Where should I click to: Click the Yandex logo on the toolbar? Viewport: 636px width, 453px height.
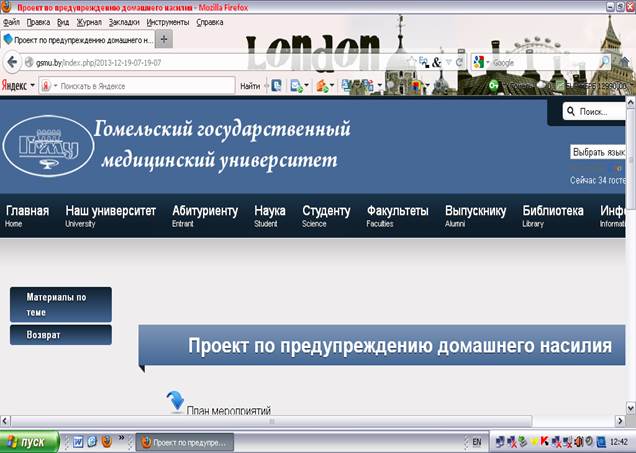pyautogui.click(x=14, y=86)
